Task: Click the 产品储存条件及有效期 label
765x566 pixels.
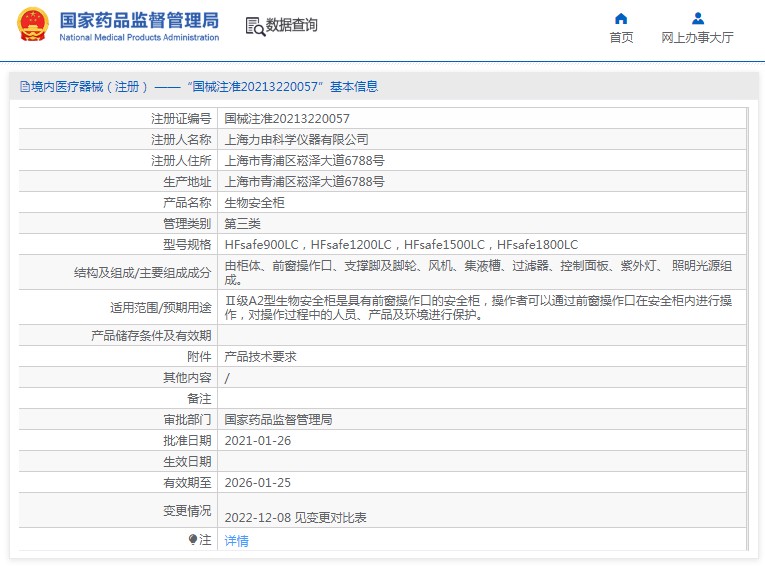Action: pos(151,336)
